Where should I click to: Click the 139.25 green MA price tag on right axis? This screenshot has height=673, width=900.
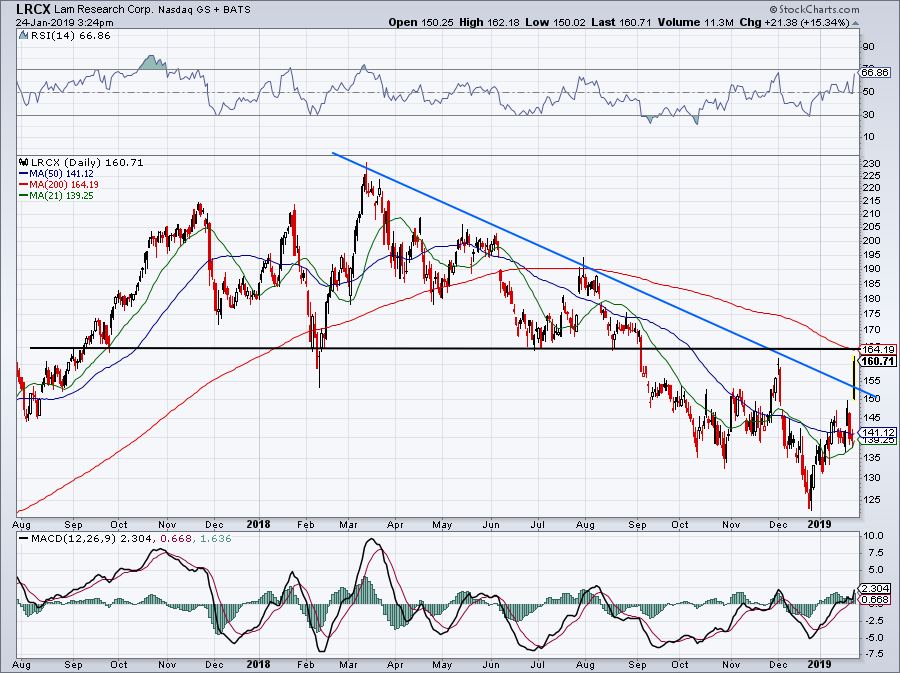pyautogui.click(x=878, y=440)
